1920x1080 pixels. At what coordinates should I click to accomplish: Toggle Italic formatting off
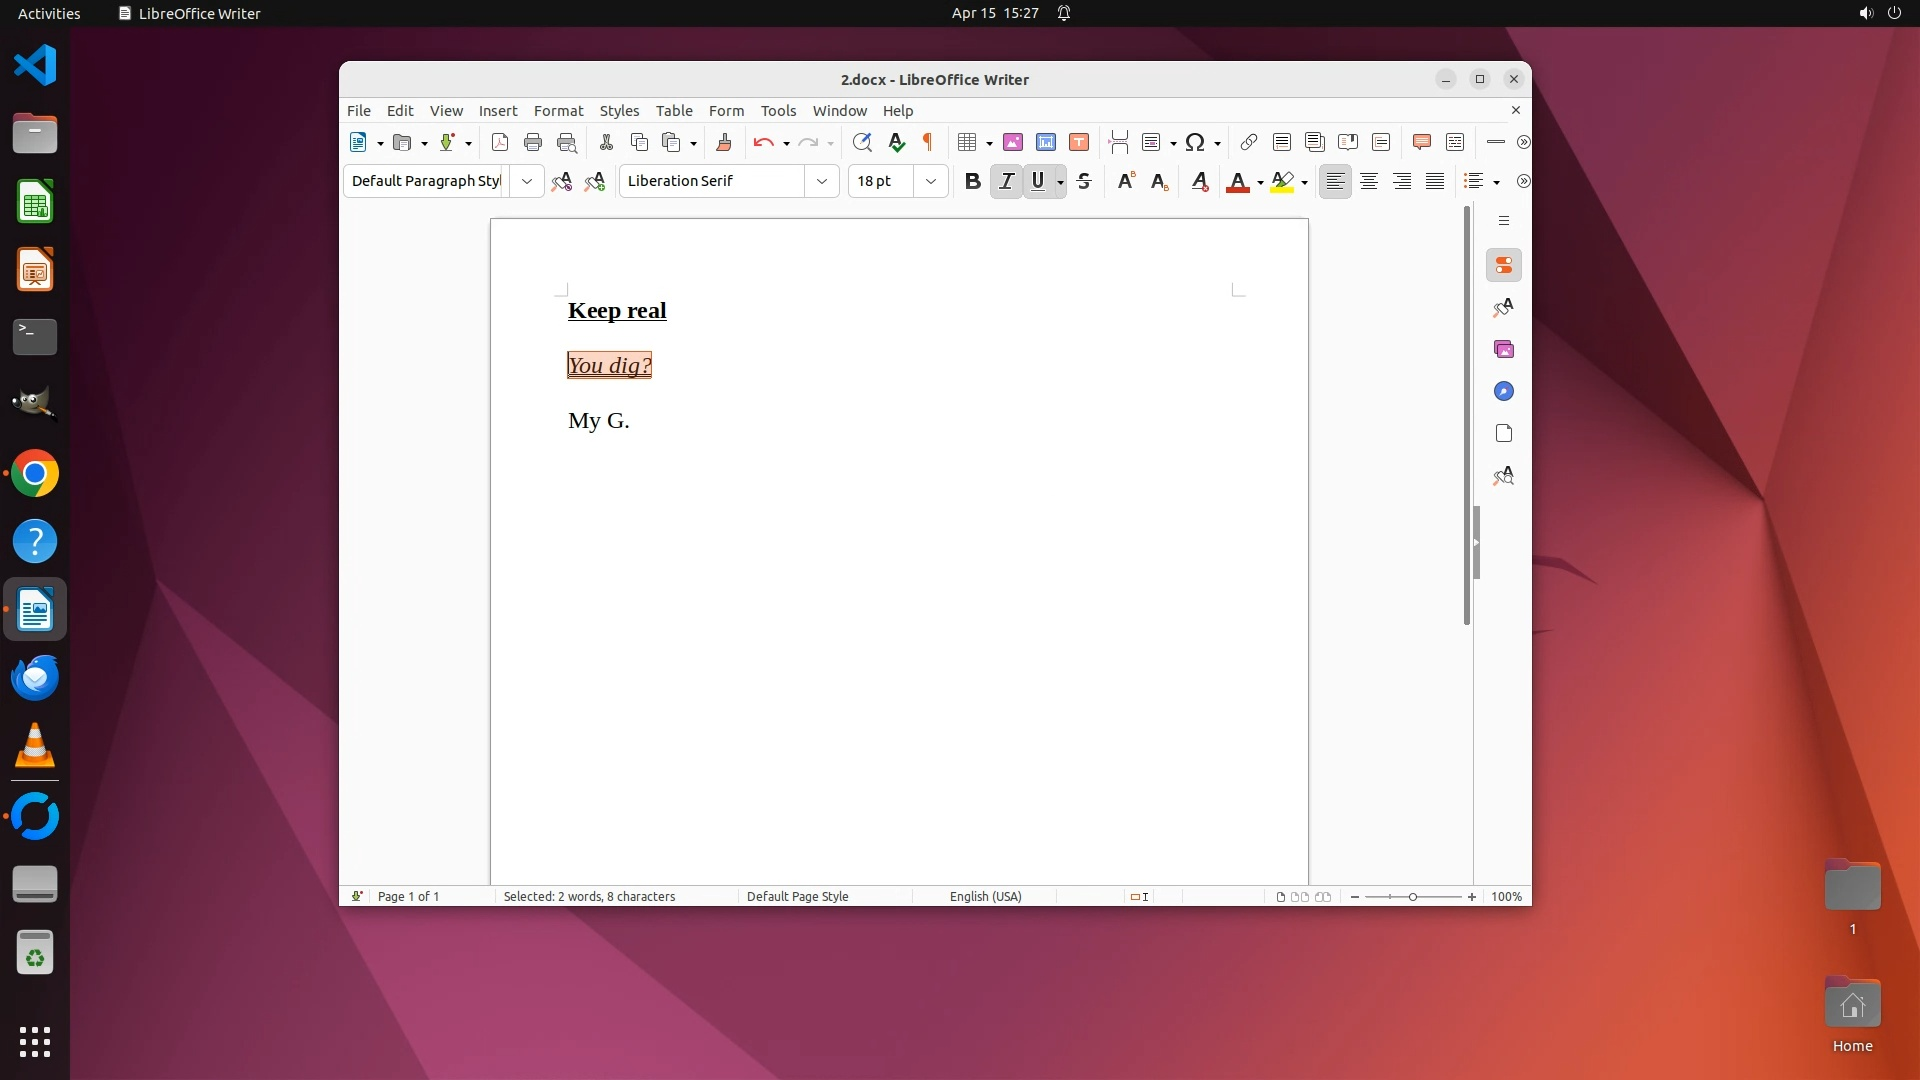1006,182
